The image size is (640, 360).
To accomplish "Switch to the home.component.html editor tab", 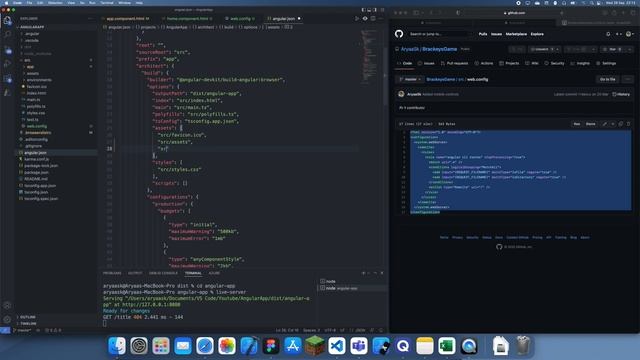I will click(x=187, y=18).
